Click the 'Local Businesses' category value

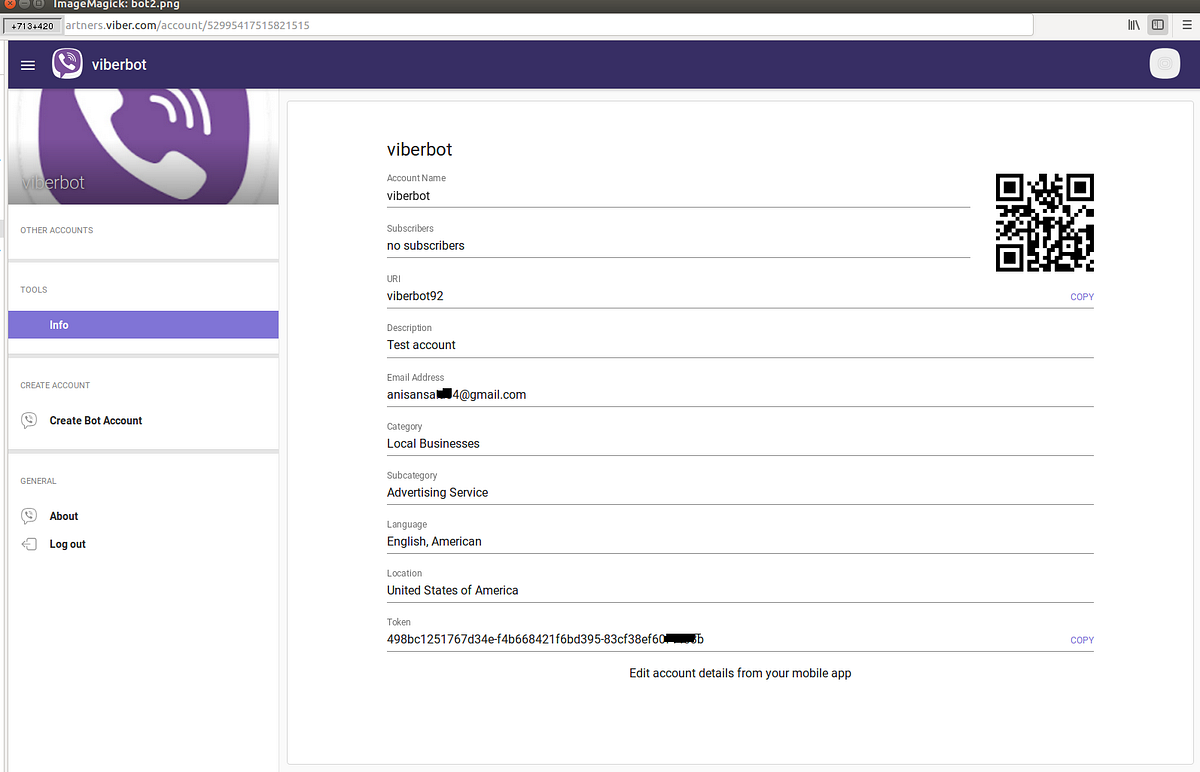[433, 443]
